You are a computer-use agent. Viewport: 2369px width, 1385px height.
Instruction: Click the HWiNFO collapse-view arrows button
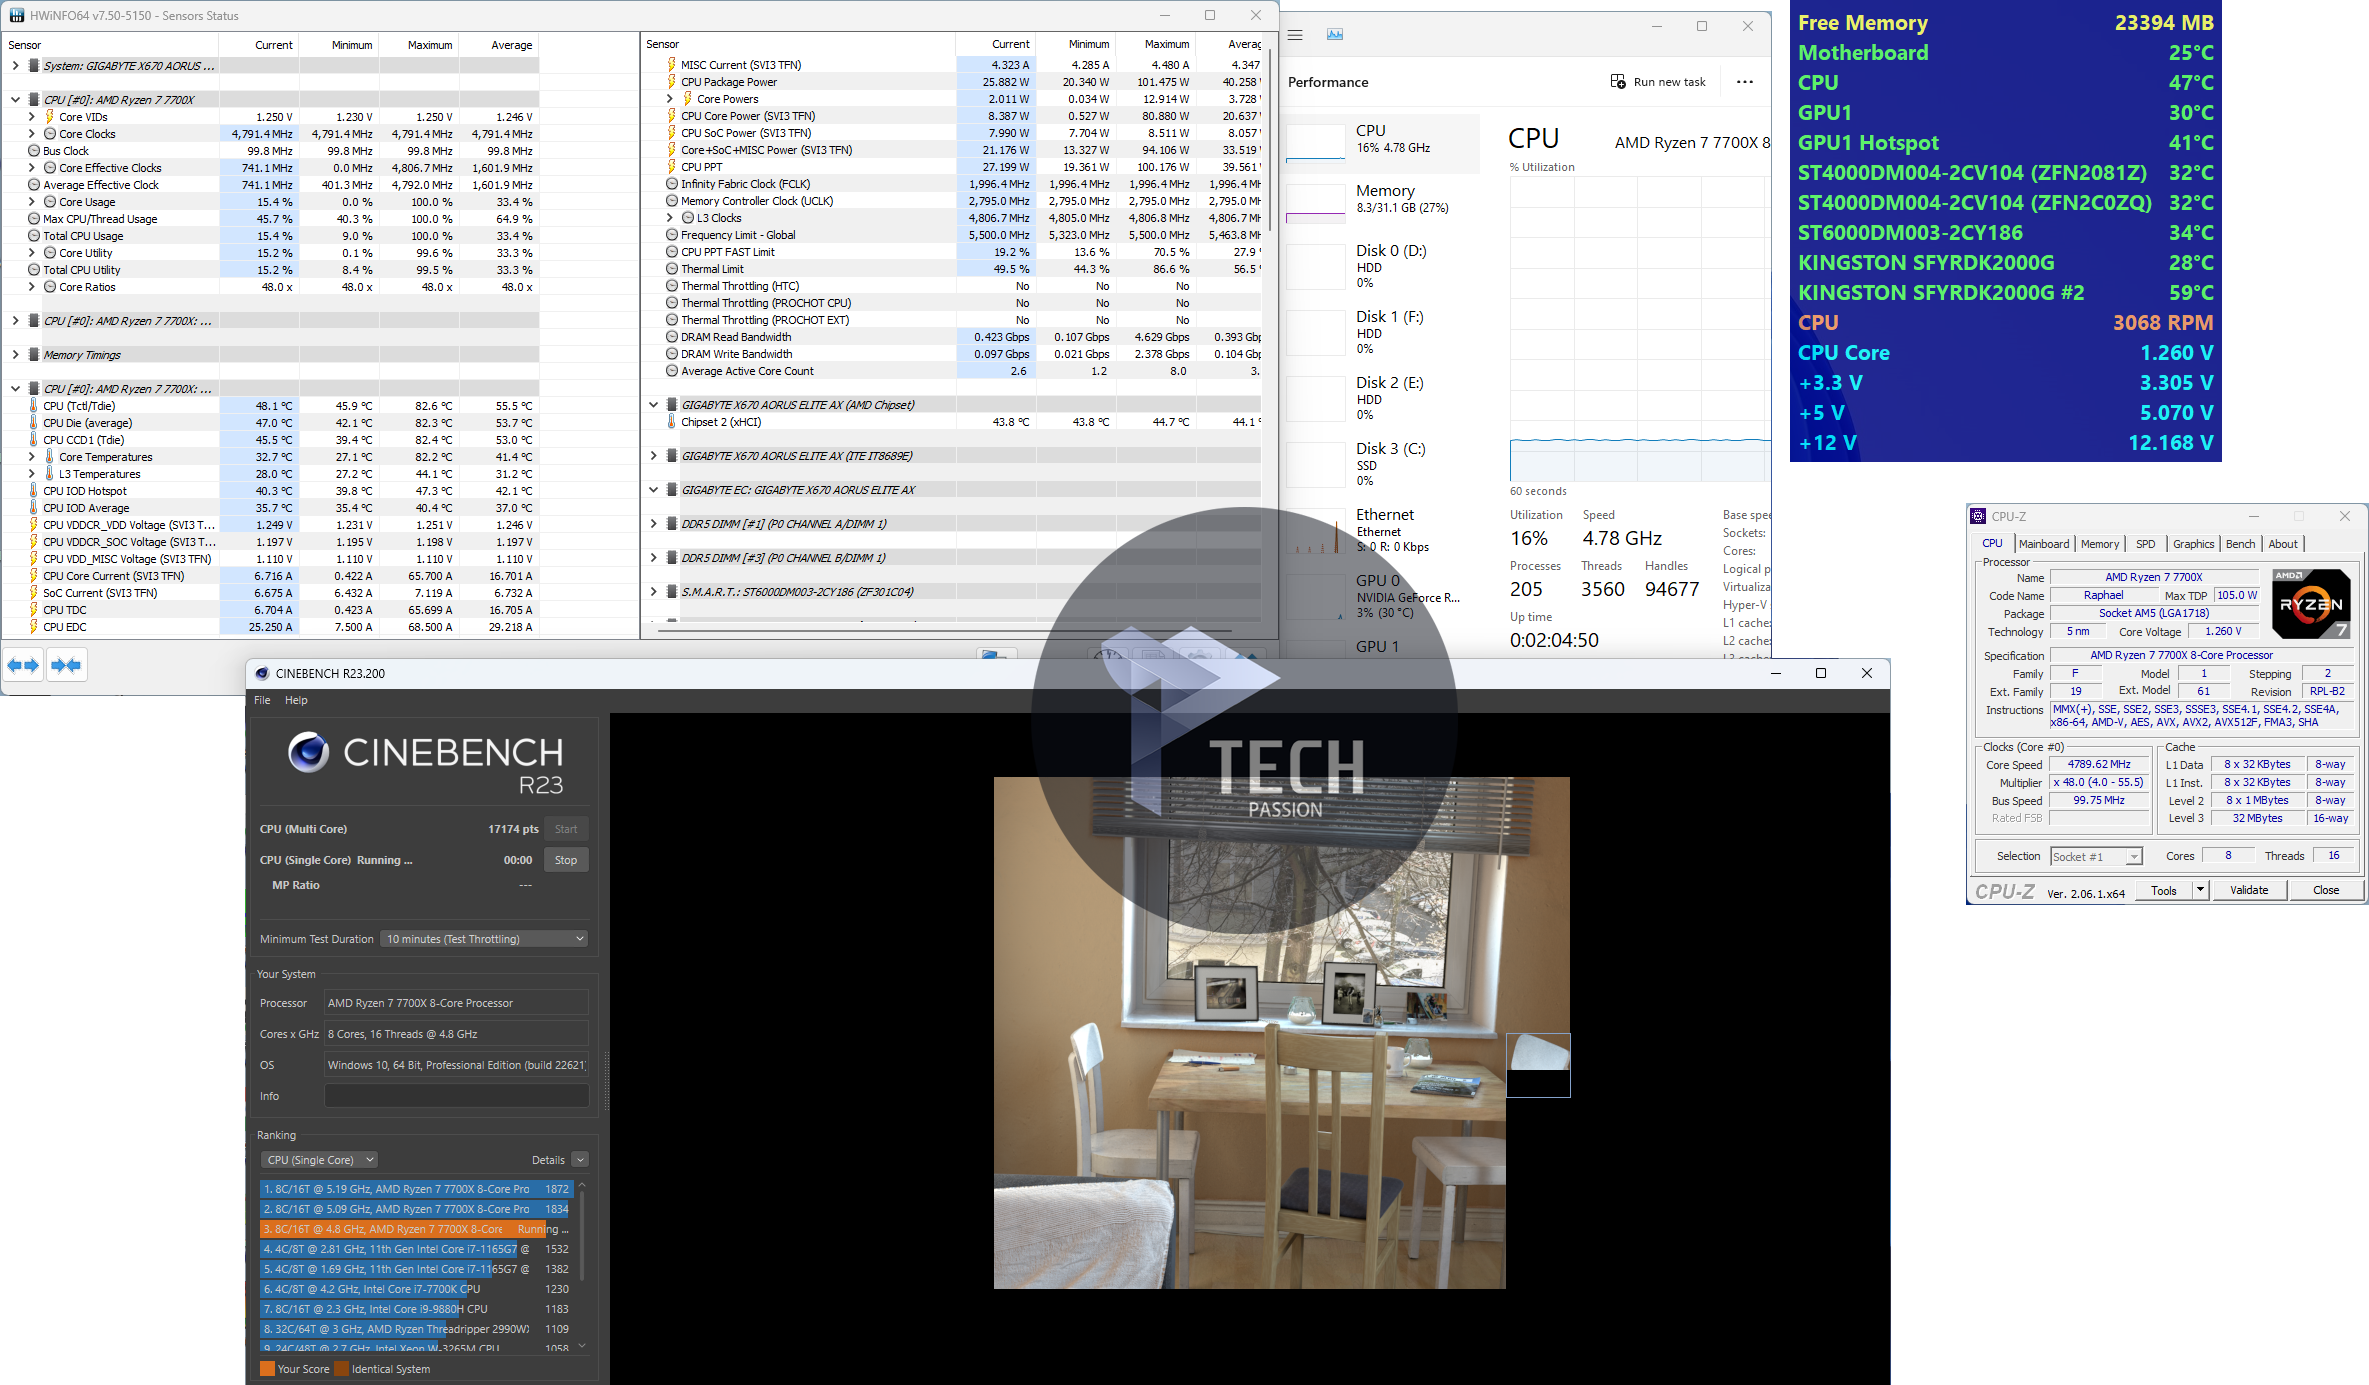(x=66, y=665)
